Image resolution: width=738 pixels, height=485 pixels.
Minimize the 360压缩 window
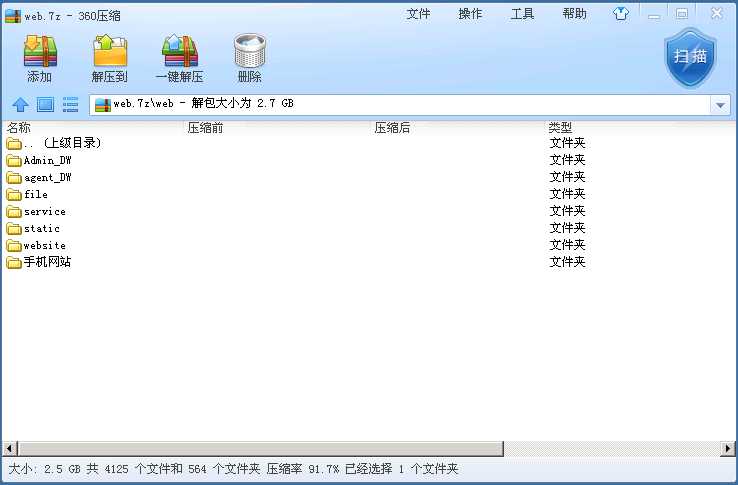click(x=653, y=15)
